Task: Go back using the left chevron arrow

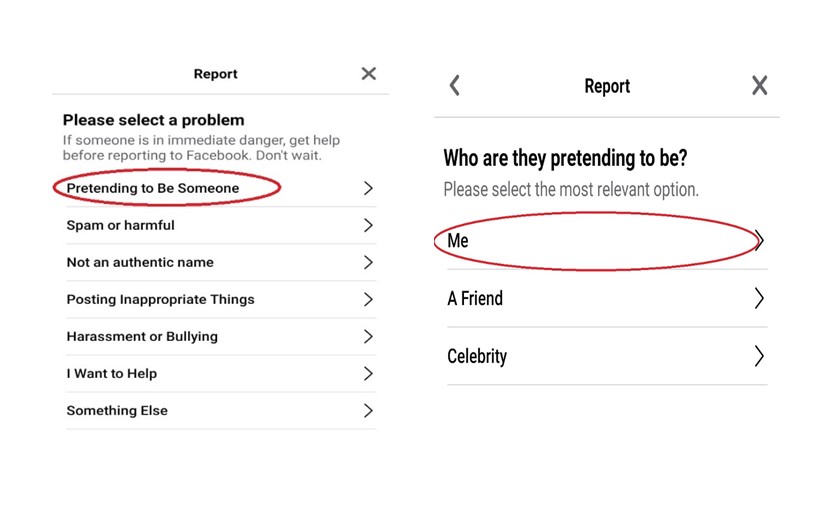Action: (455, 86)
